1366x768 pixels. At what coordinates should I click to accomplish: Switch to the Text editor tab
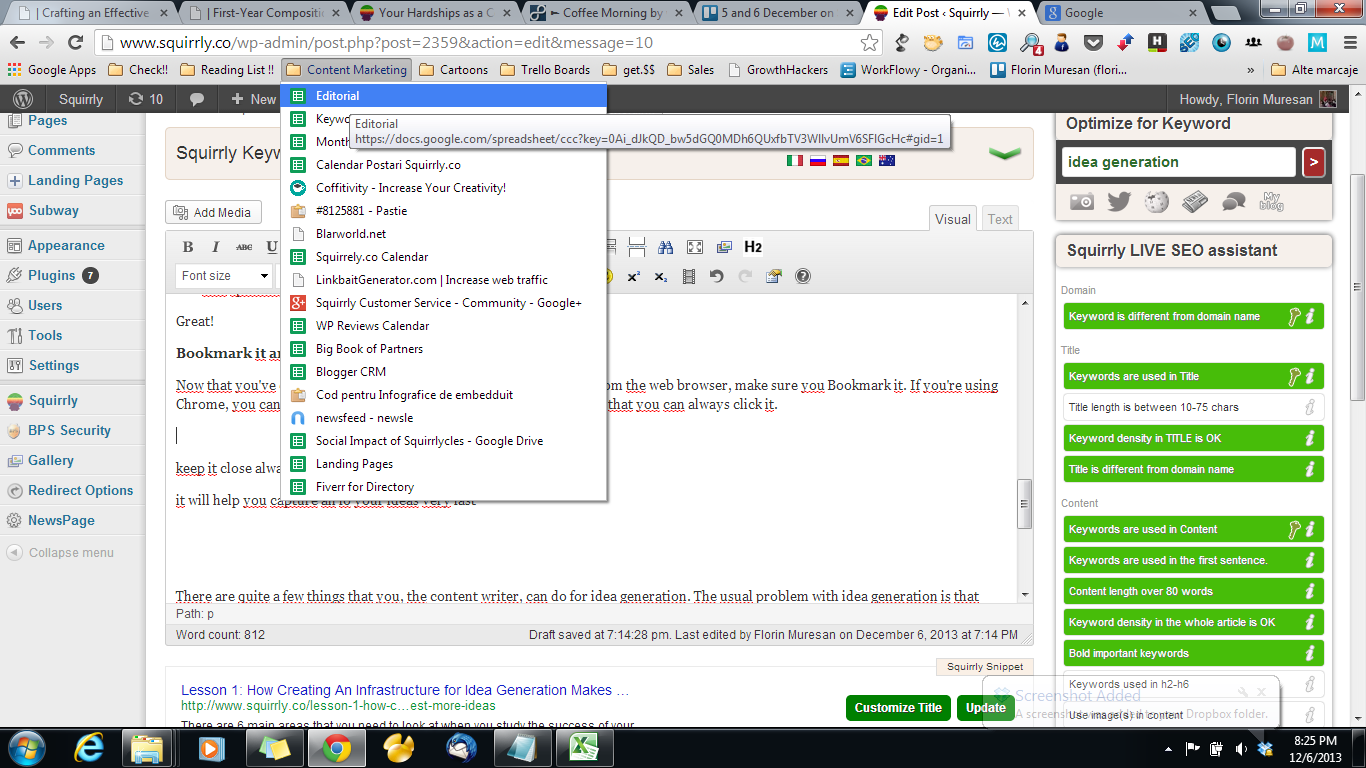coord(1000,219)
